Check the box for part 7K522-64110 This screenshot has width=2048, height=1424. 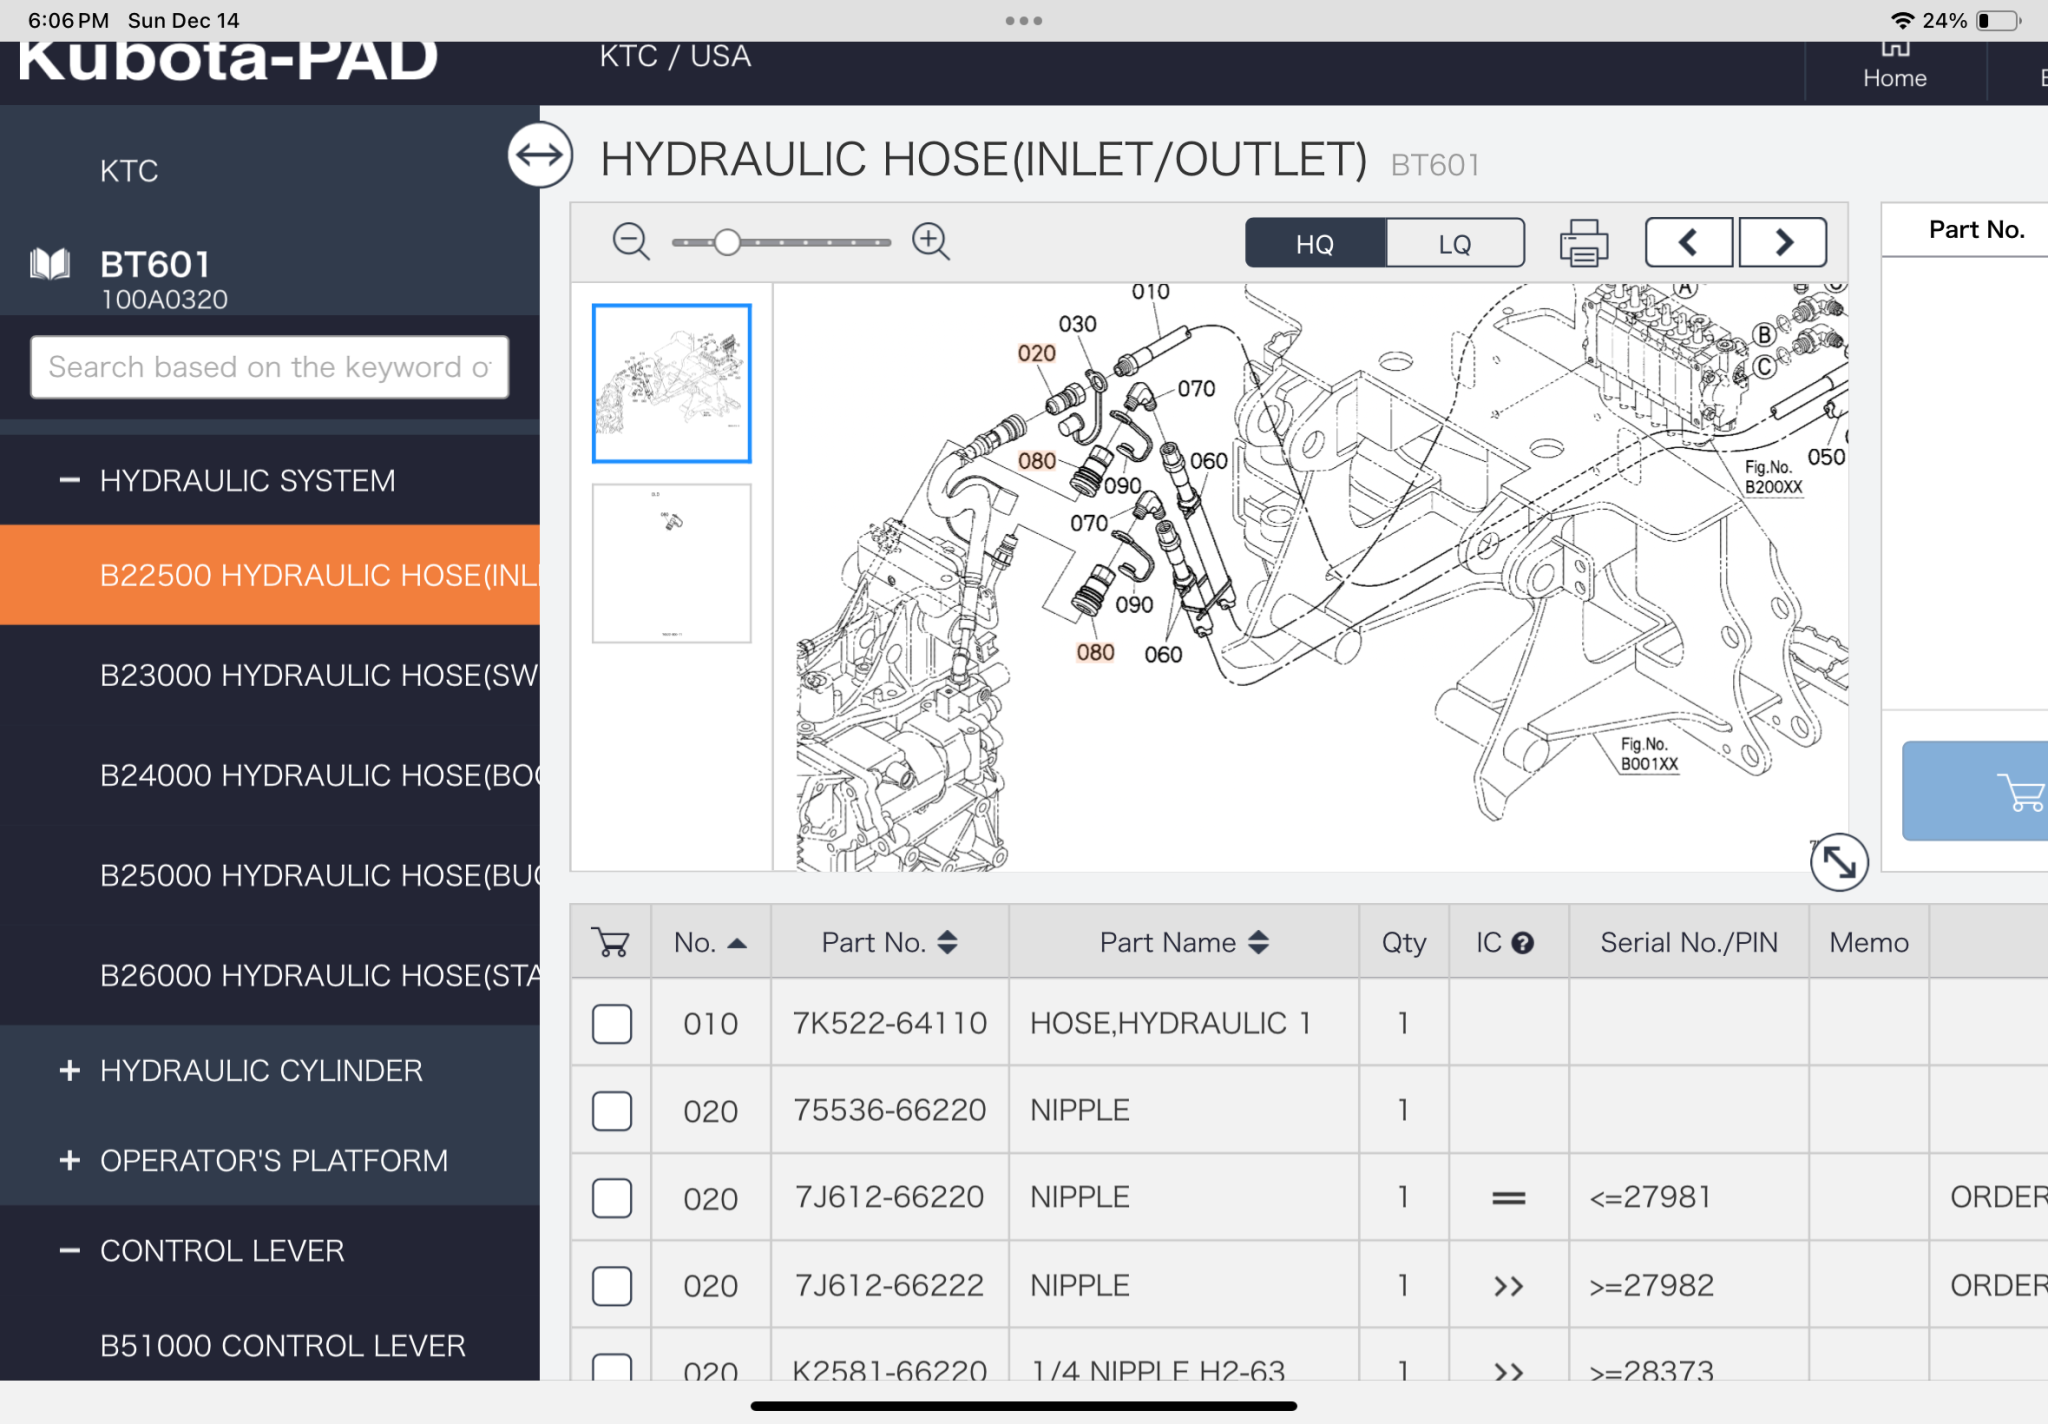[x=611, y=1024]
